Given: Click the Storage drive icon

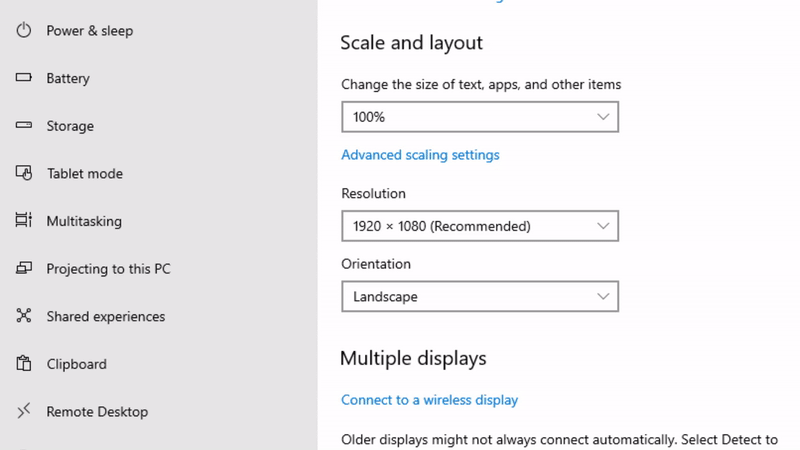Looking at the screenshot, I should coord(25,126).
